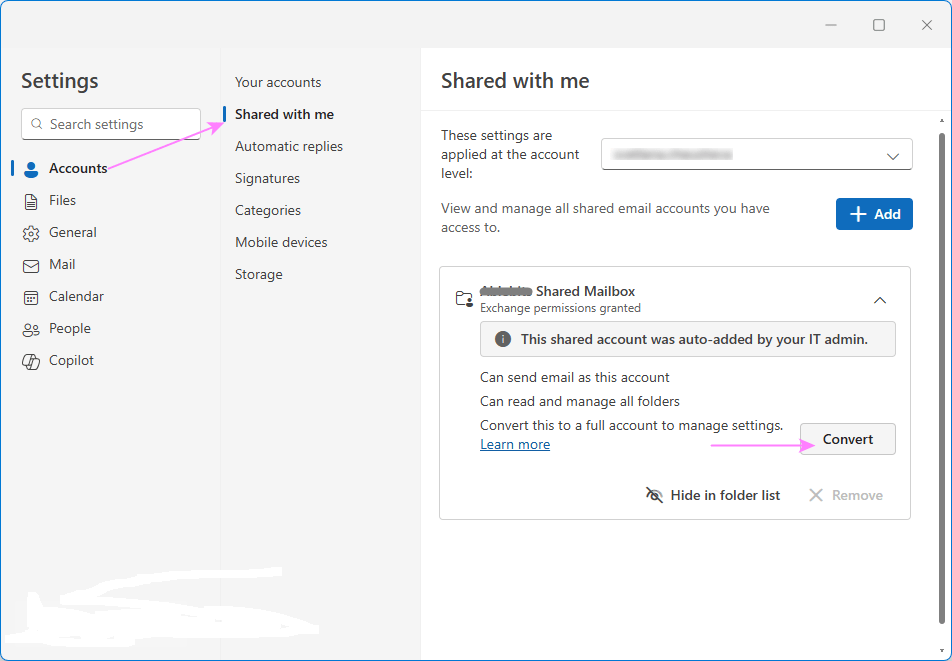Click the Accounts person icon
The height and width of the screenshot is (661, 952).
31,169
